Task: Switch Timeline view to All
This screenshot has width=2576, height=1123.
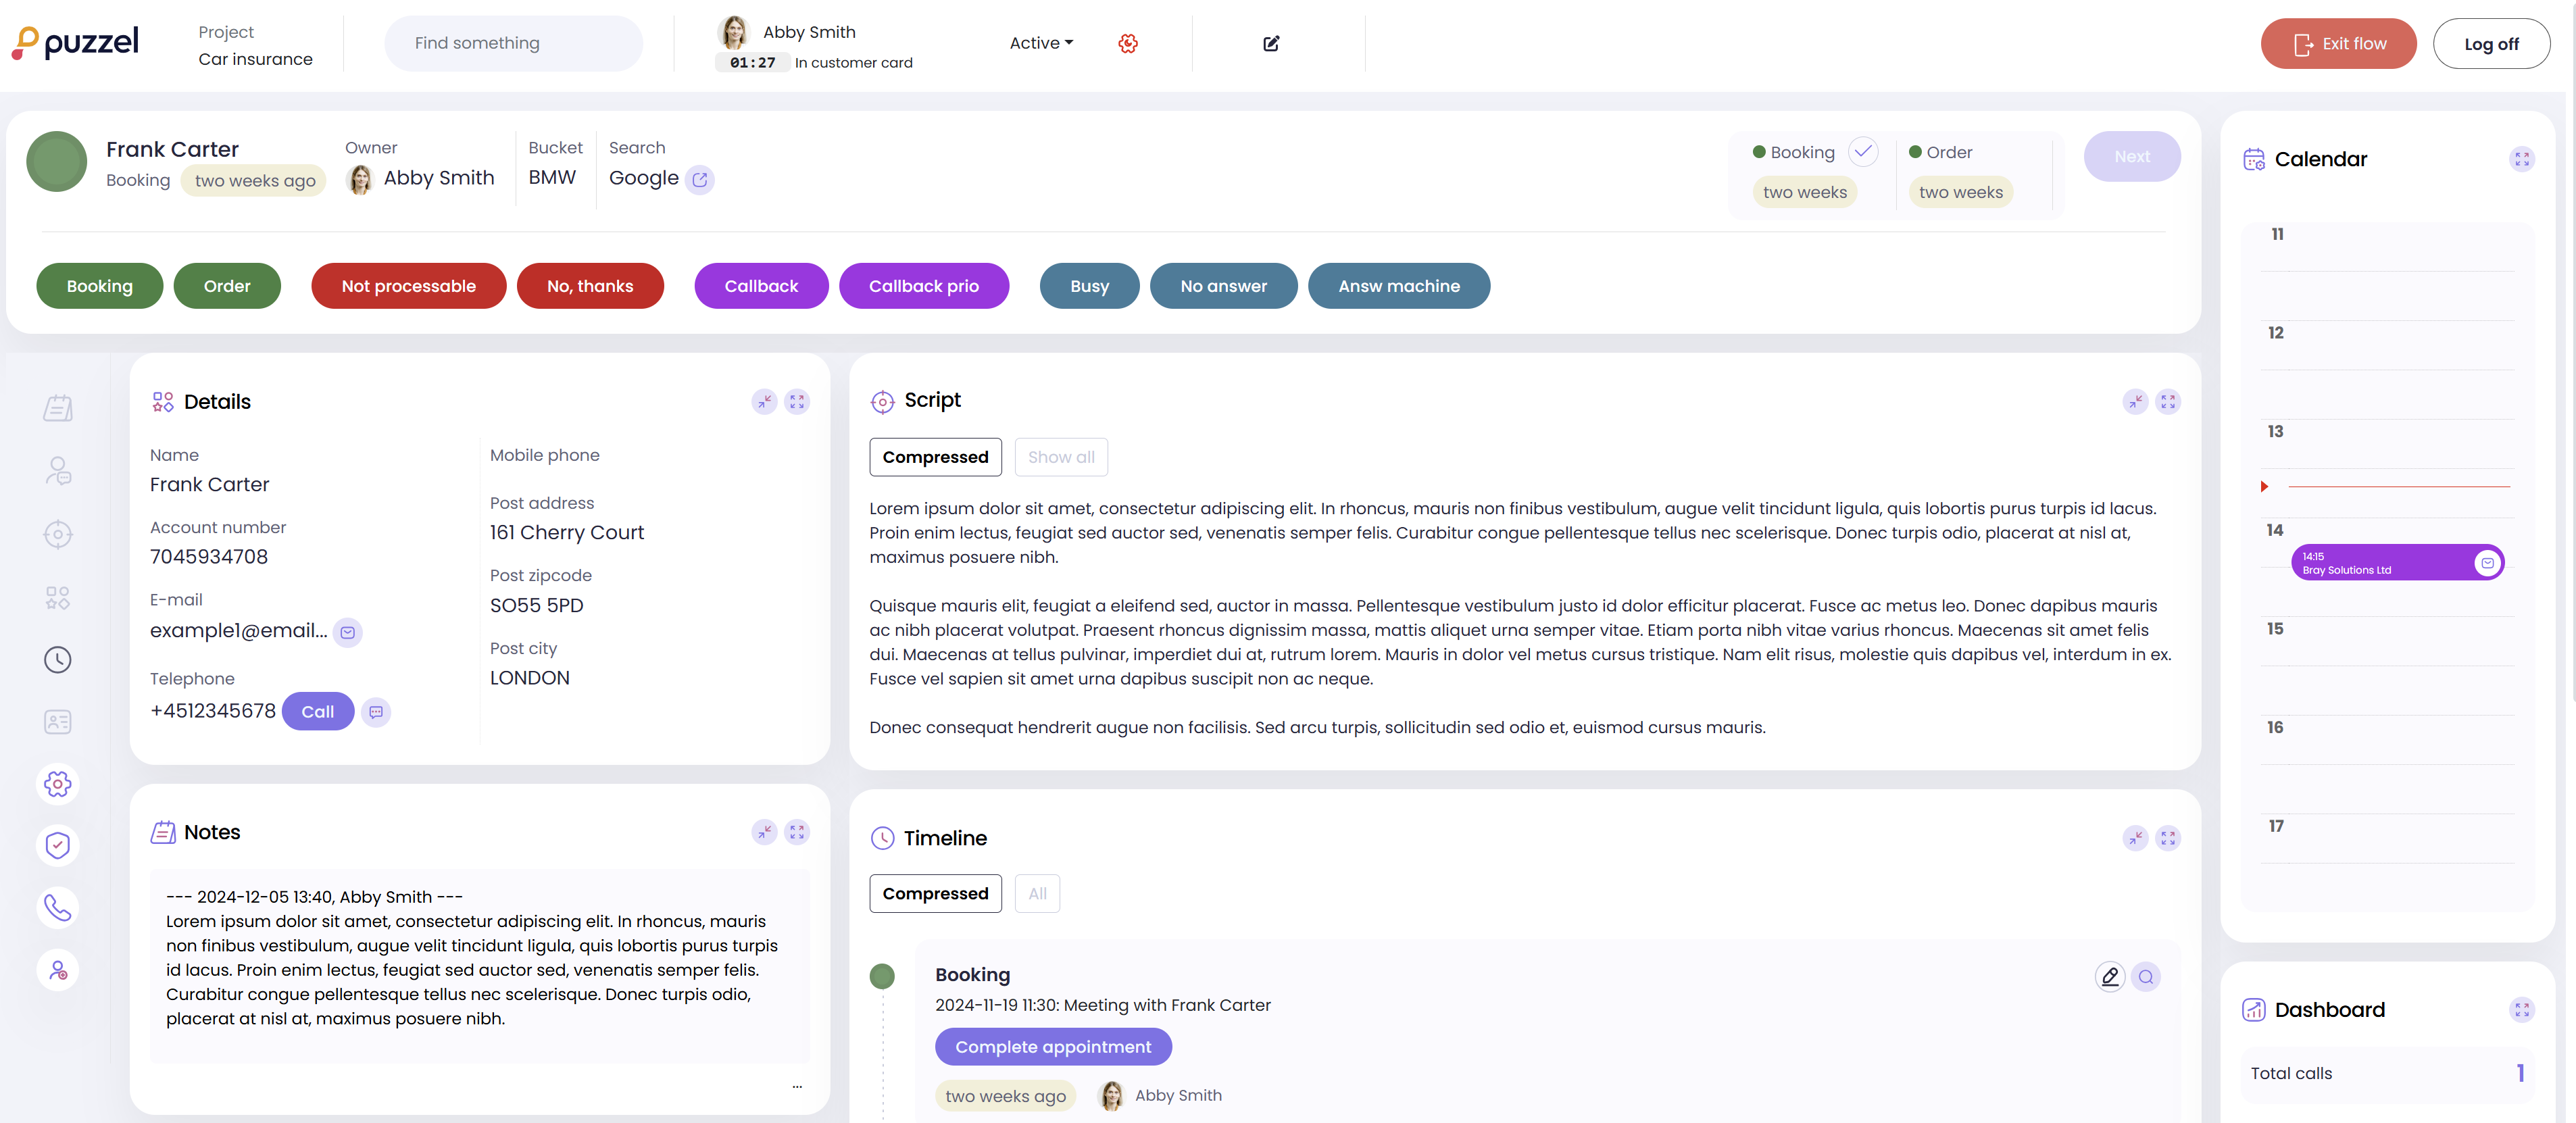Action: coord(1037,893)
